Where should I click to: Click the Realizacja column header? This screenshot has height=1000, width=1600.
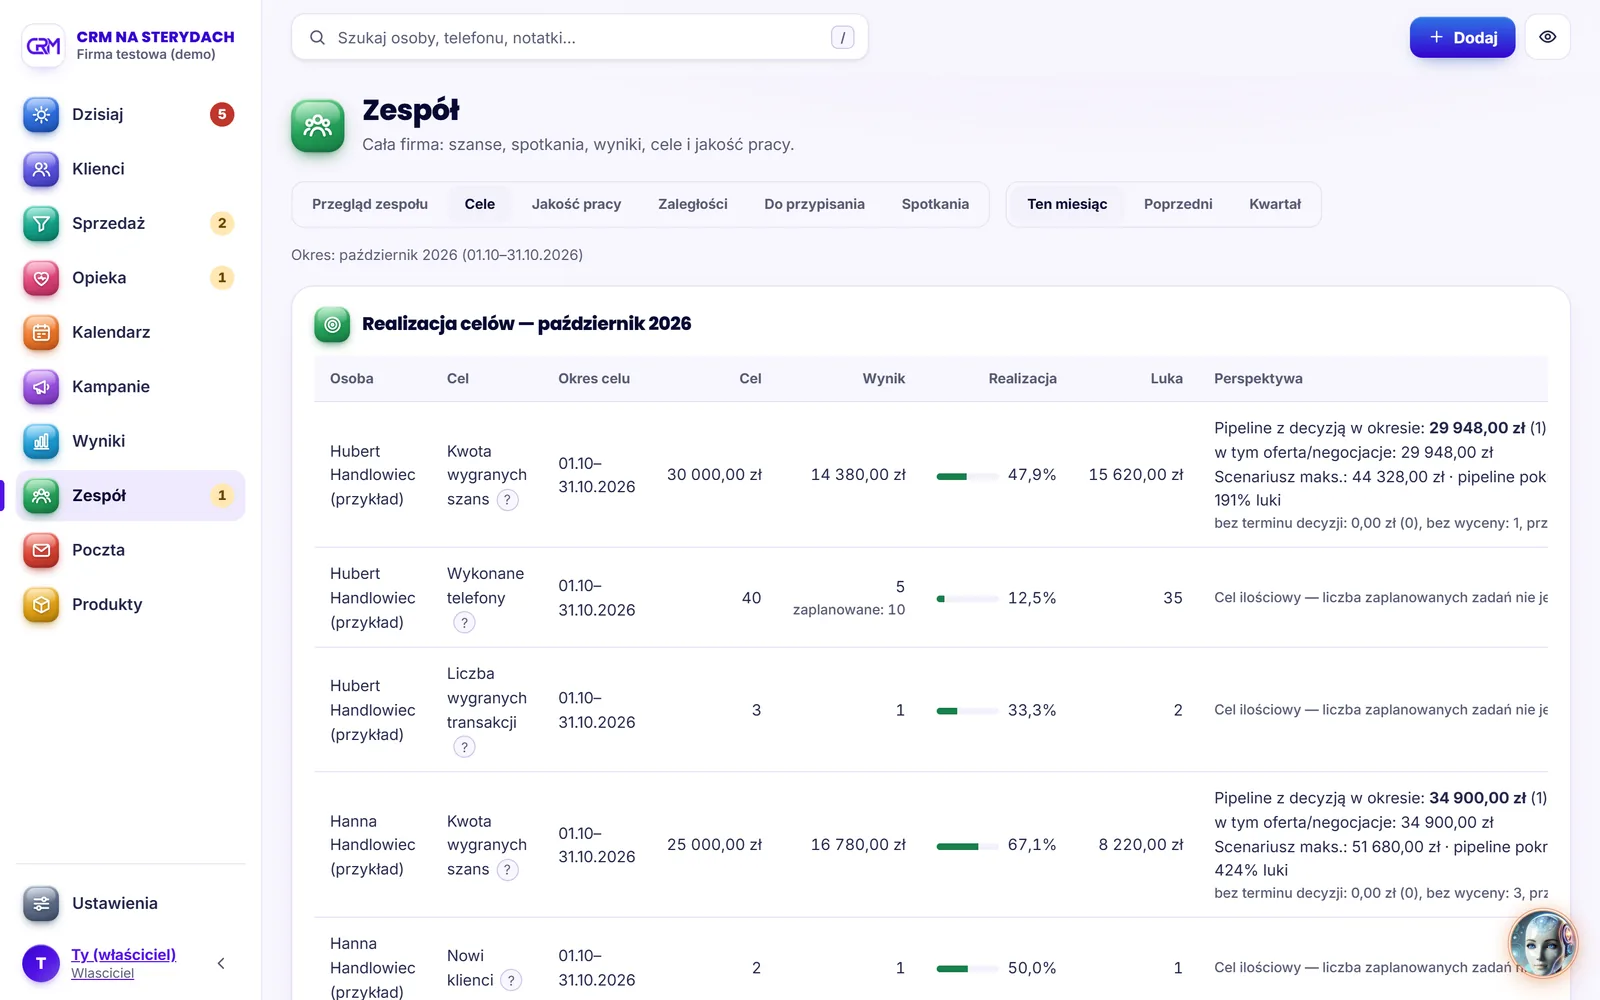(1022, 379)
